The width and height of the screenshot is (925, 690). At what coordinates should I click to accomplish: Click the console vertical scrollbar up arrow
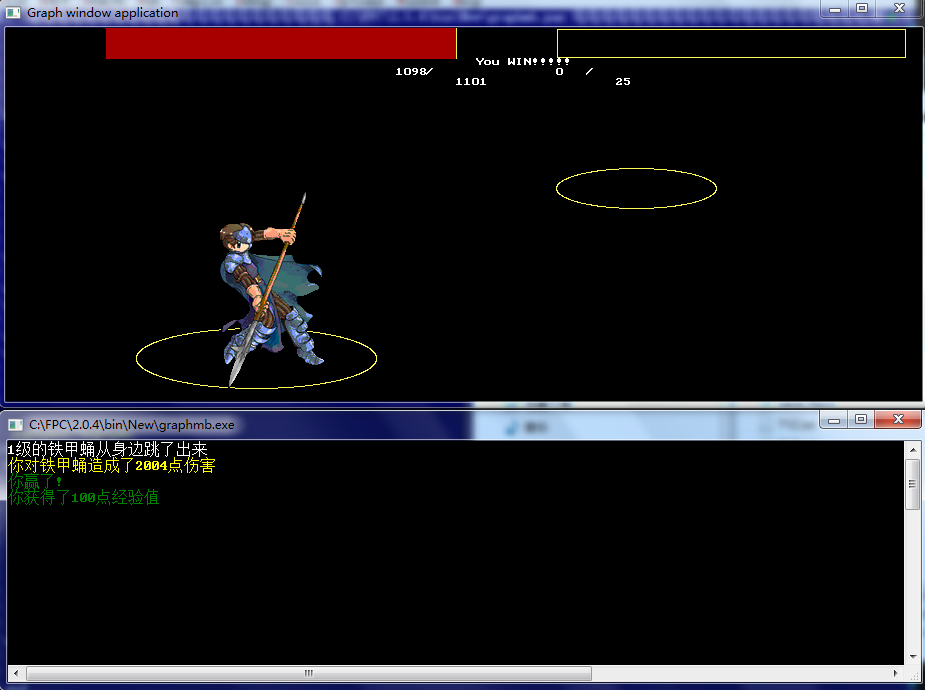[x=913, y=450]
